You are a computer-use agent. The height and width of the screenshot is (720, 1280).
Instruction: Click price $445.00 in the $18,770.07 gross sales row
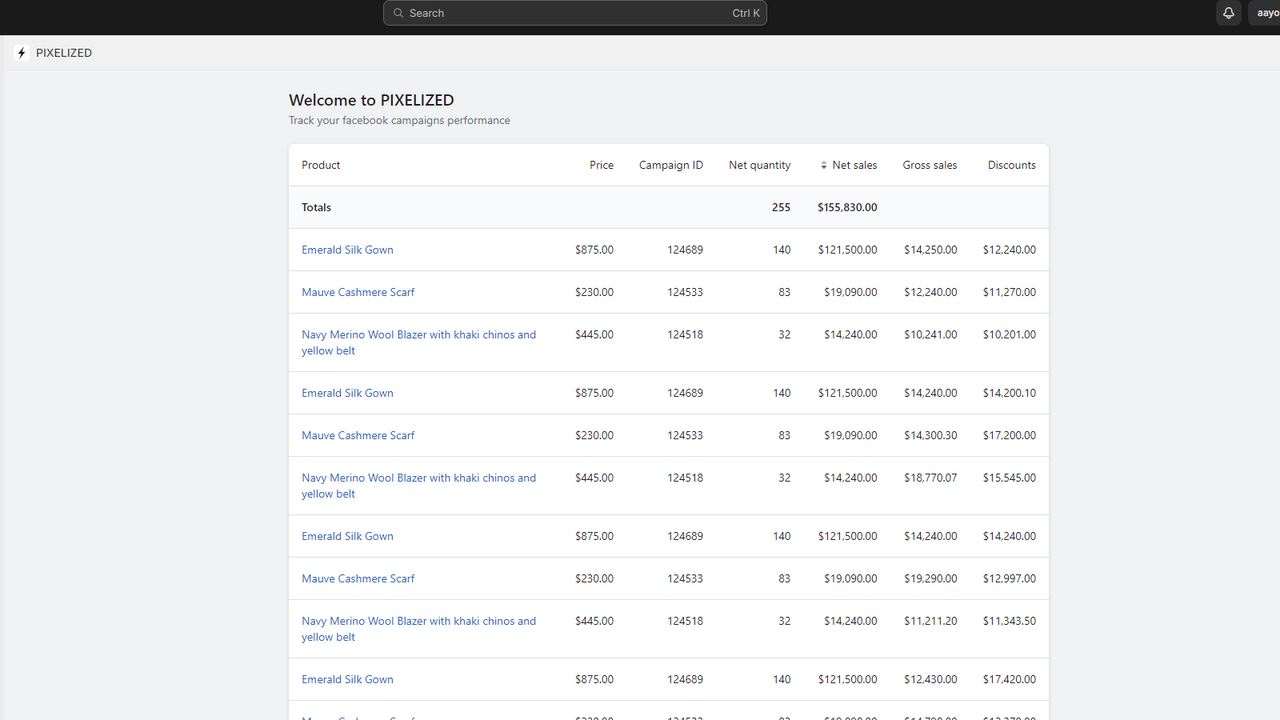click(x=594, y=478)
